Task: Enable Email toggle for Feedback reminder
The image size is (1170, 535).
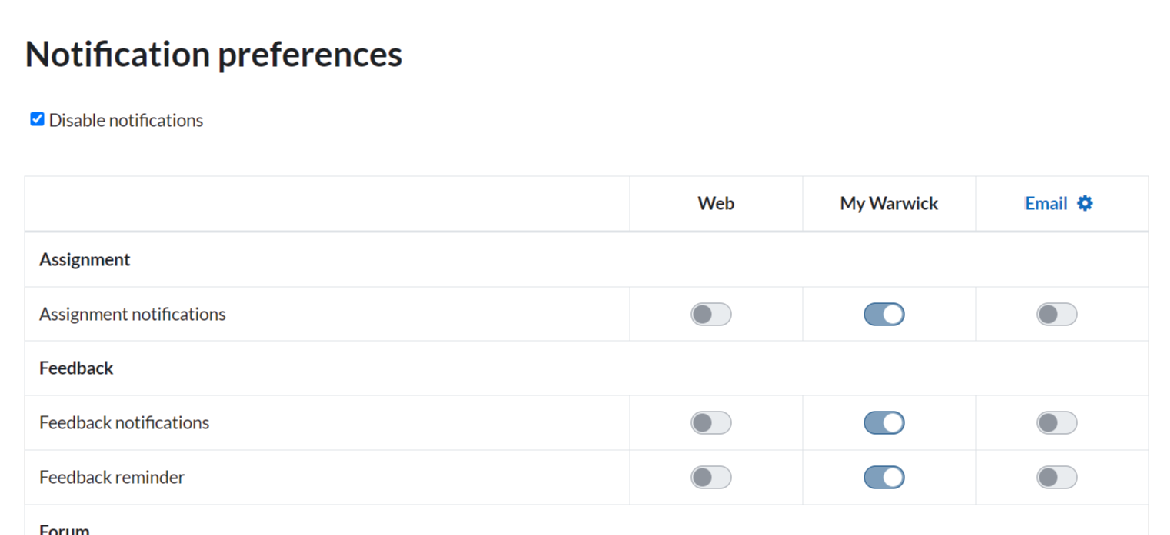Action: (x=1057, y=478)
